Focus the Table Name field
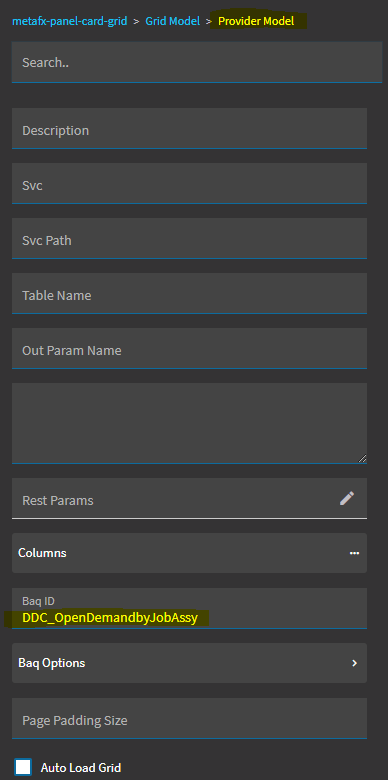The width and height of the screenshot is (388, 780). coord(190,293)
